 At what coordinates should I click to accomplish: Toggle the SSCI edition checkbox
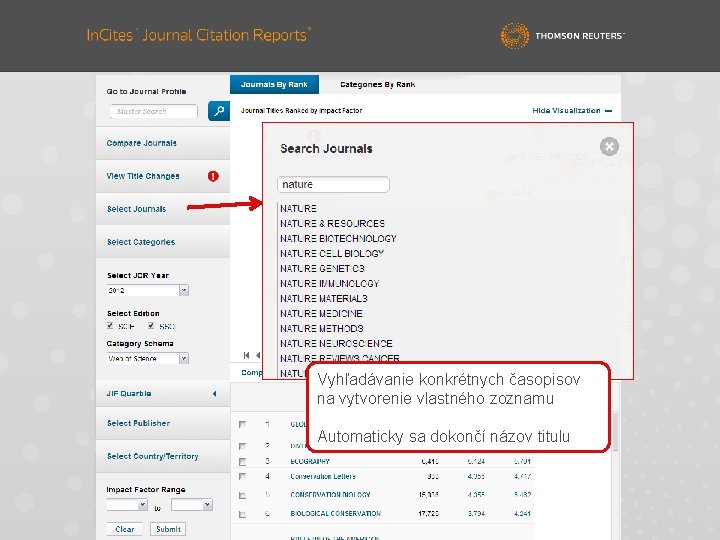pyautogui.click(x=151, y=326)
